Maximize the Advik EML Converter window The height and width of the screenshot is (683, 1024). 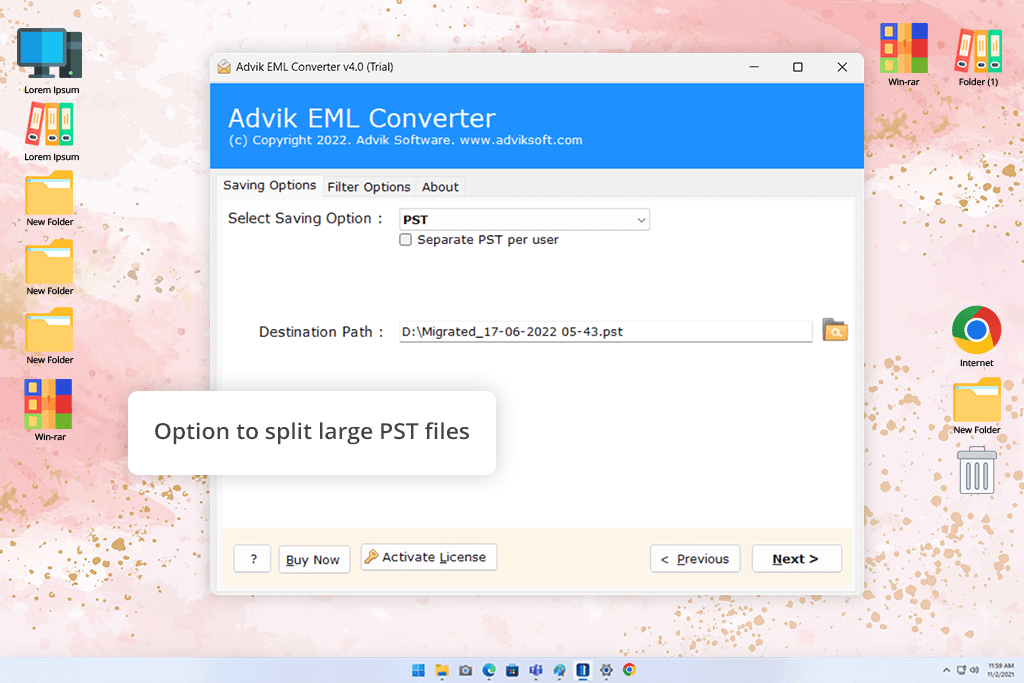797,67
